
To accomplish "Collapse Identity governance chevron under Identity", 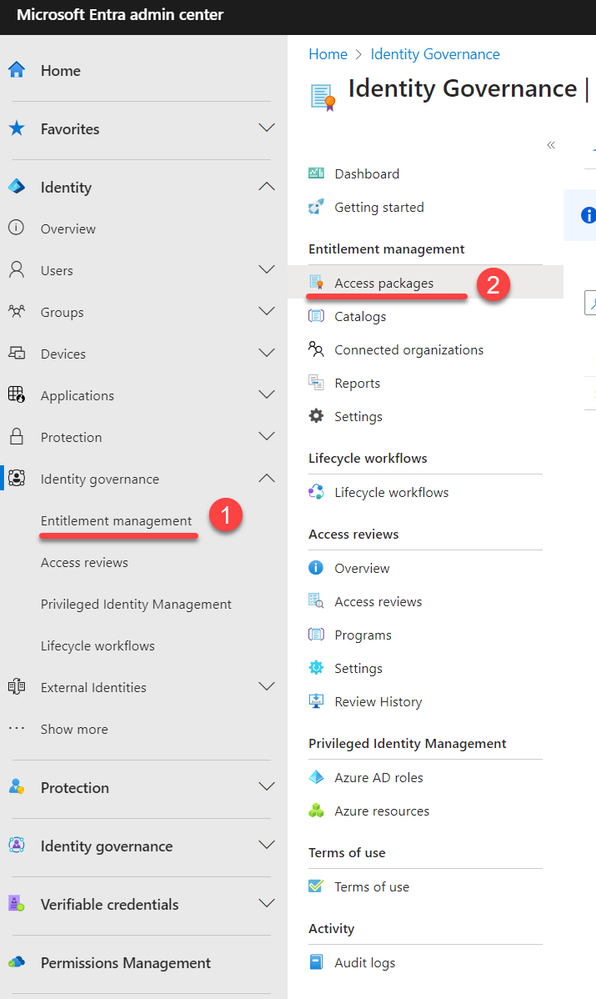I will pyautogui.click(x=266, y=478).
